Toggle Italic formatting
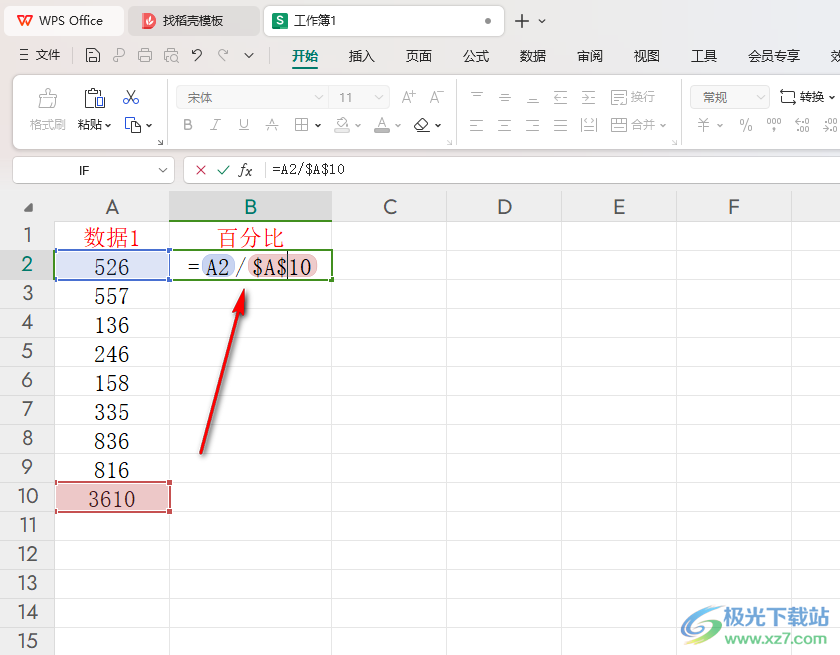 (215, 125)
